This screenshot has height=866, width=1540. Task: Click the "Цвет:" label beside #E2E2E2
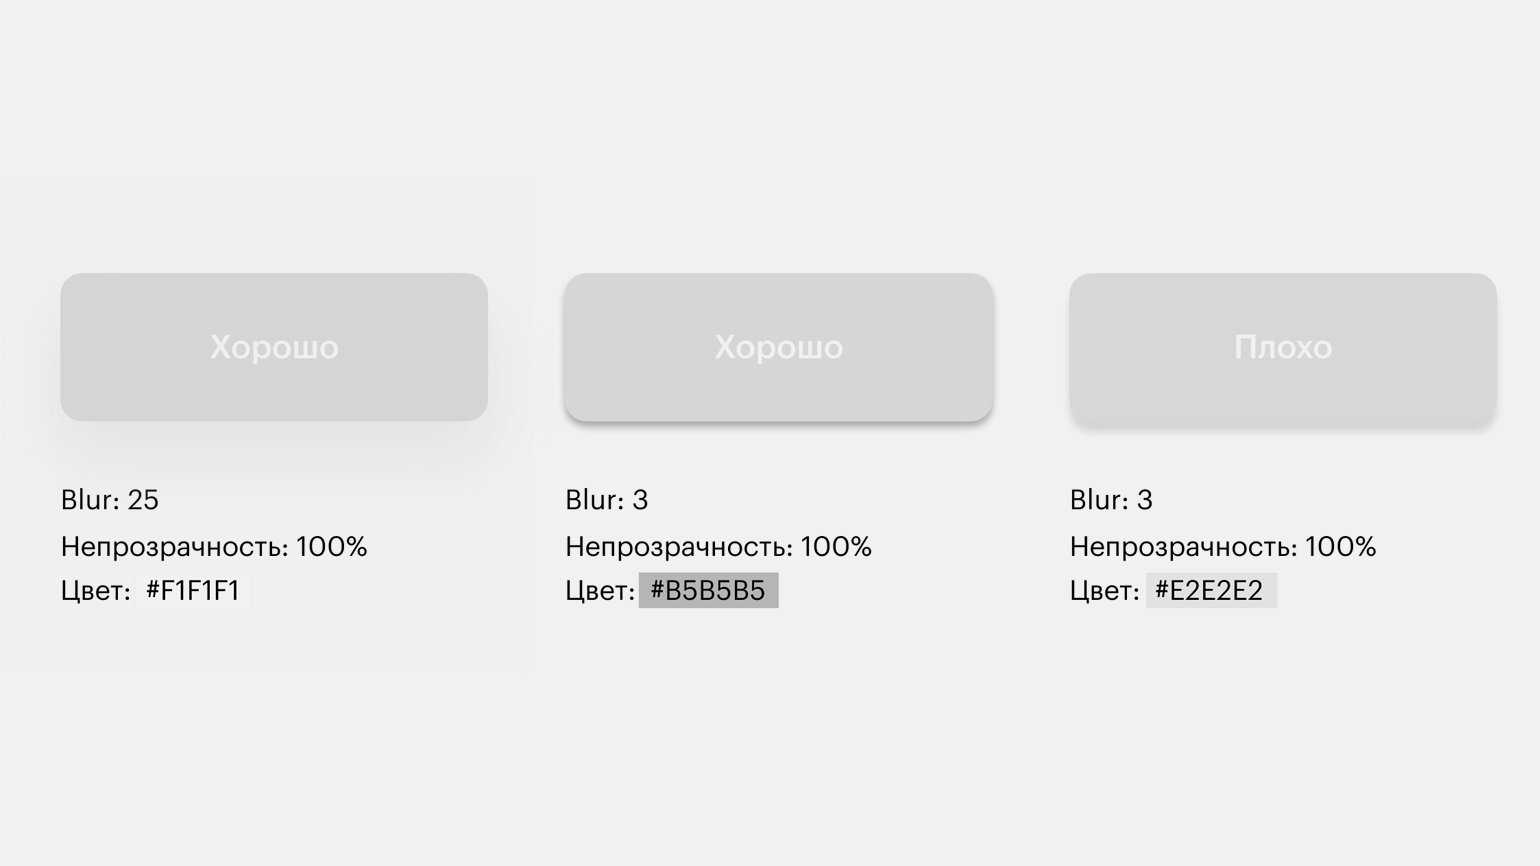coord(1104,591)
